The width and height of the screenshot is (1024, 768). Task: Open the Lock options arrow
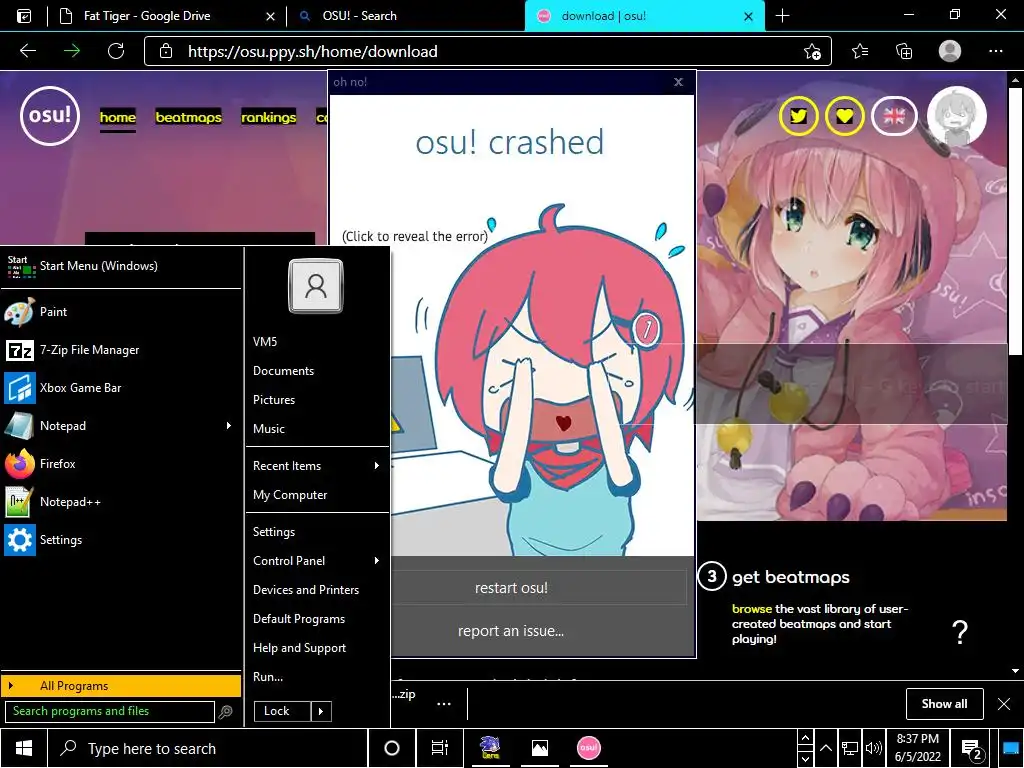321,711
